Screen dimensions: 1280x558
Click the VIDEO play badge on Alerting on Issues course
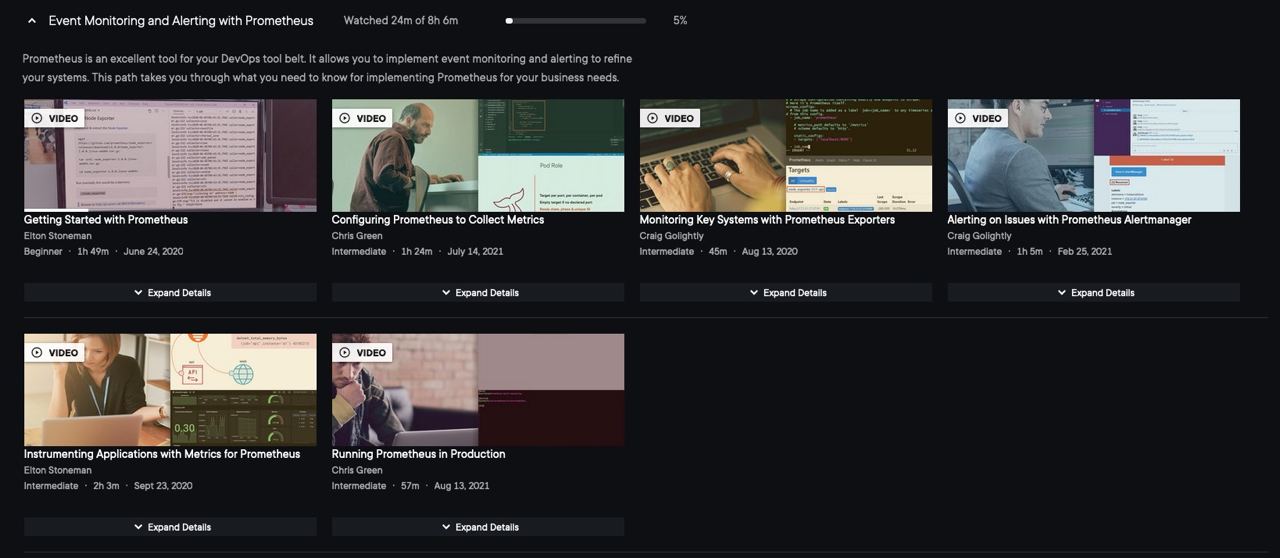click(x=978, y=118)
